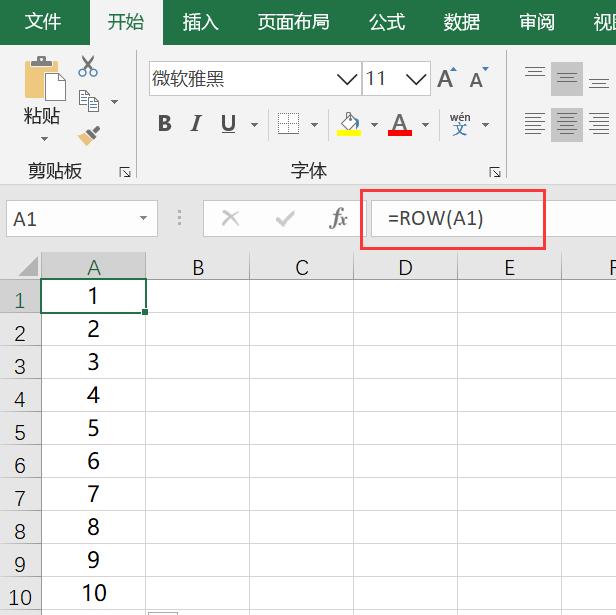Image resolution: width=616 pixels, height=615 pixels.
Task: Switch to the 开始 (Home) tab
Action: click(x=126, y=22)
